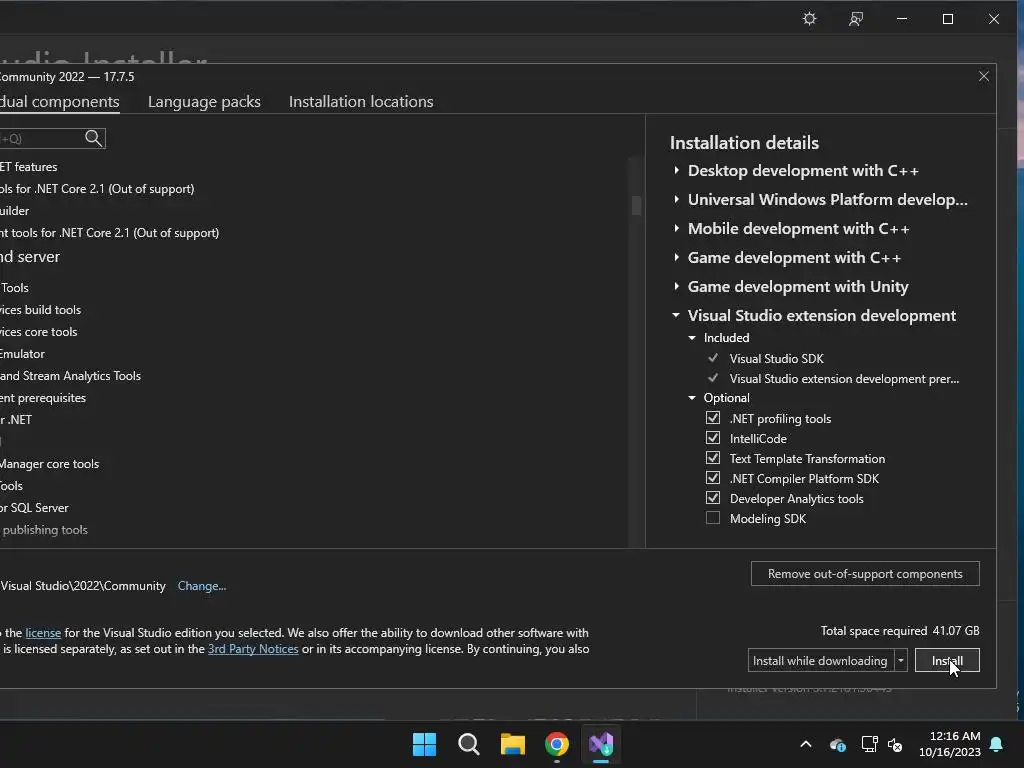
Task: Close the modify dialog with X
Action: tap(984, 76)
